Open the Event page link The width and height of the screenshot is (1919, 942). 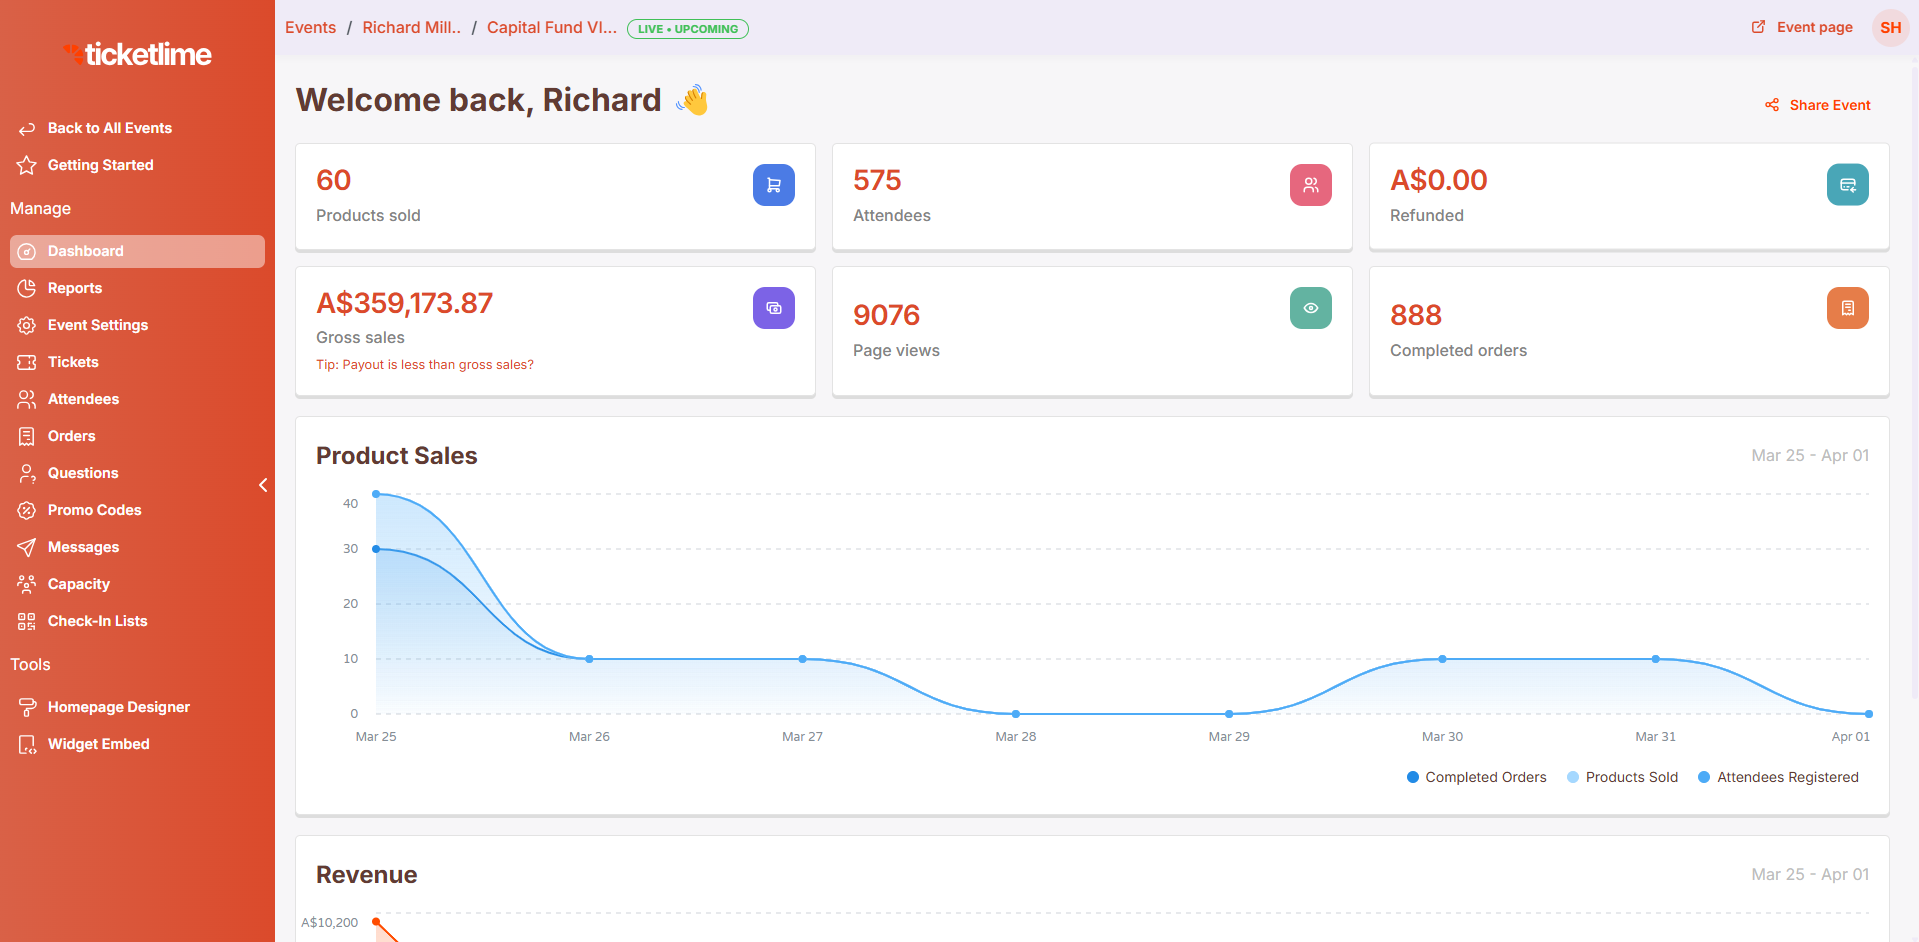pyautogui.click(x=1802, y=27)
